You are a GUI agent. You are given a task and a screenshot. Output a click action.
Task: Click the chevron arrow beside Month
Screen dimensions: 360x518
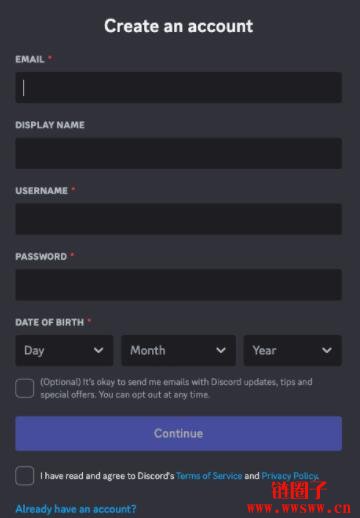[x=221, y=350]
